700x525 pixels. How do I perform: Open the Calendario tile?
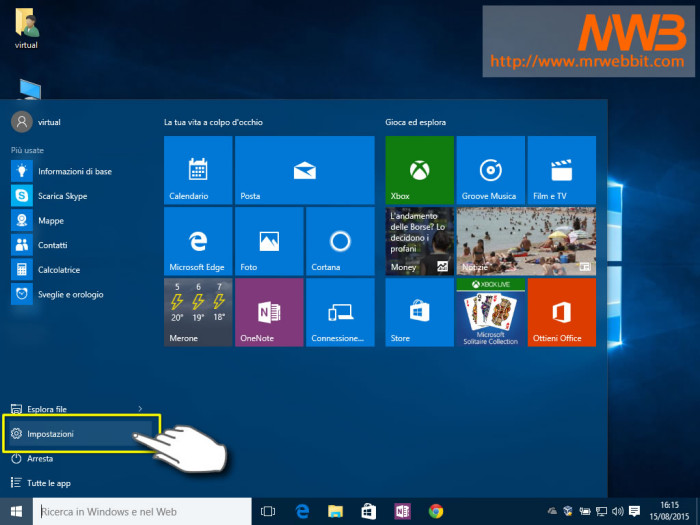coord(198,170)
